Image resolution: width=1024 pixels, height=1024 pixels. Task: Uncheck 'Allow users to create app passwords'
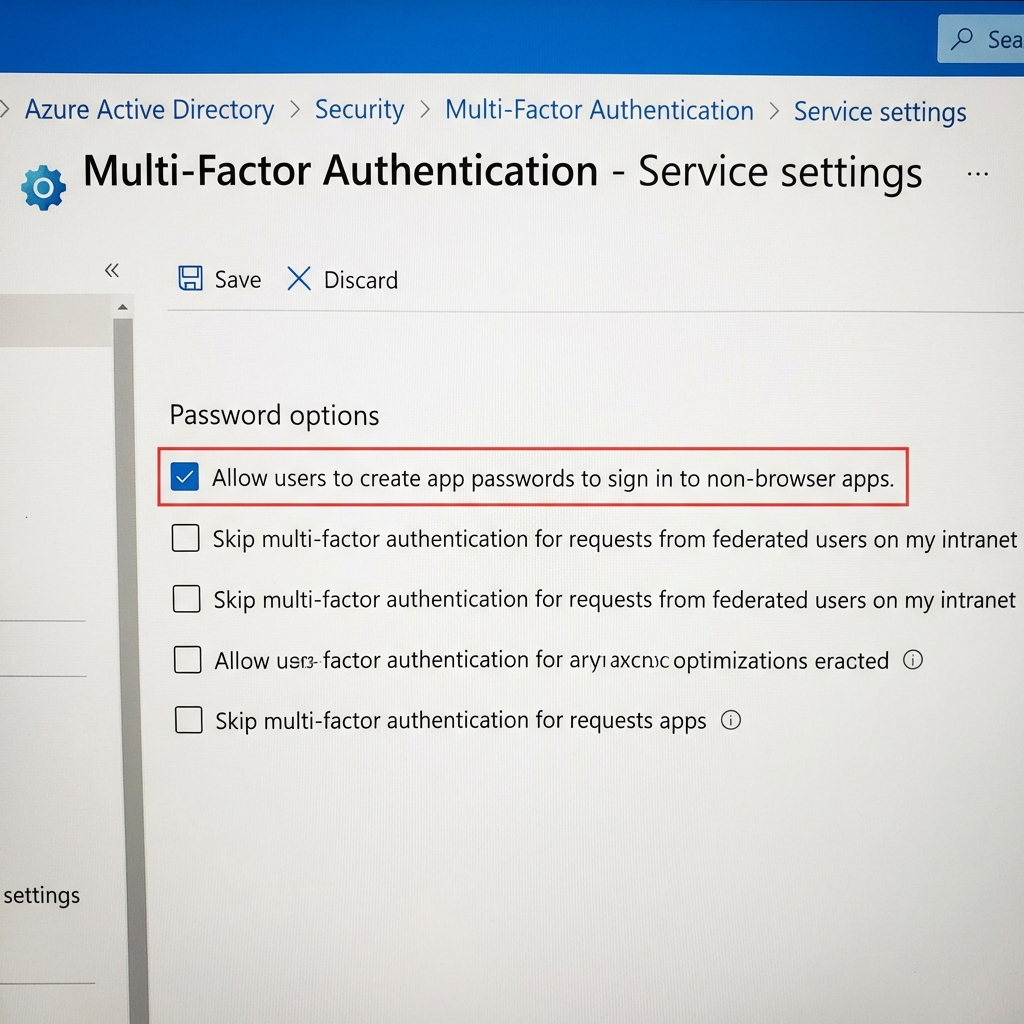tap(184, 478)
